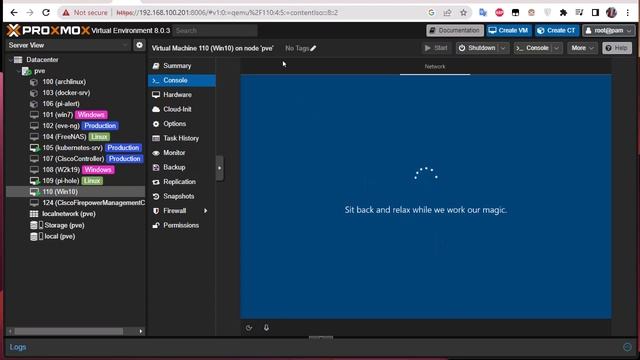Viewport: 640px width, 360px height.
Task: Click the Start button
Action: 436,48
